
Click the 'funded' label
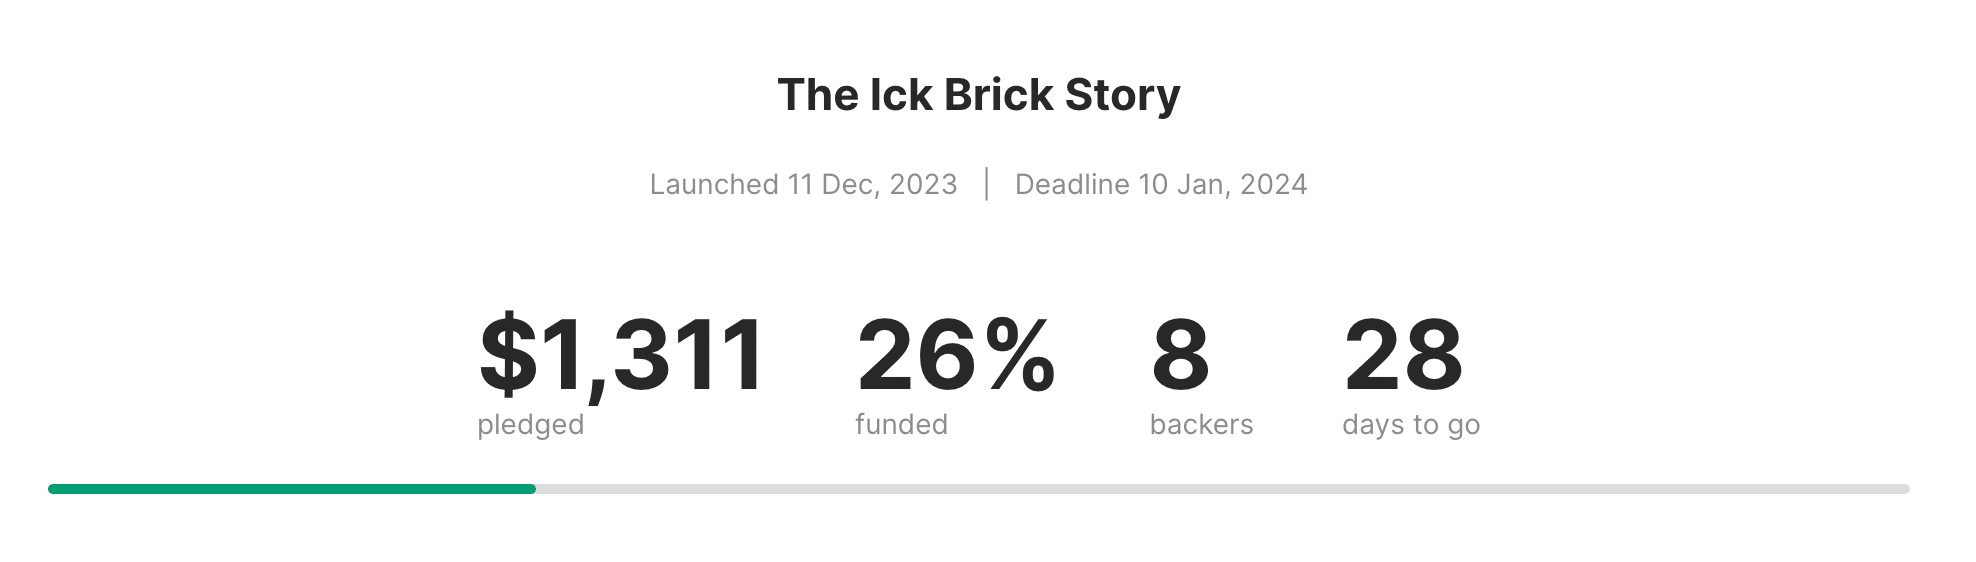pos(901,424)
